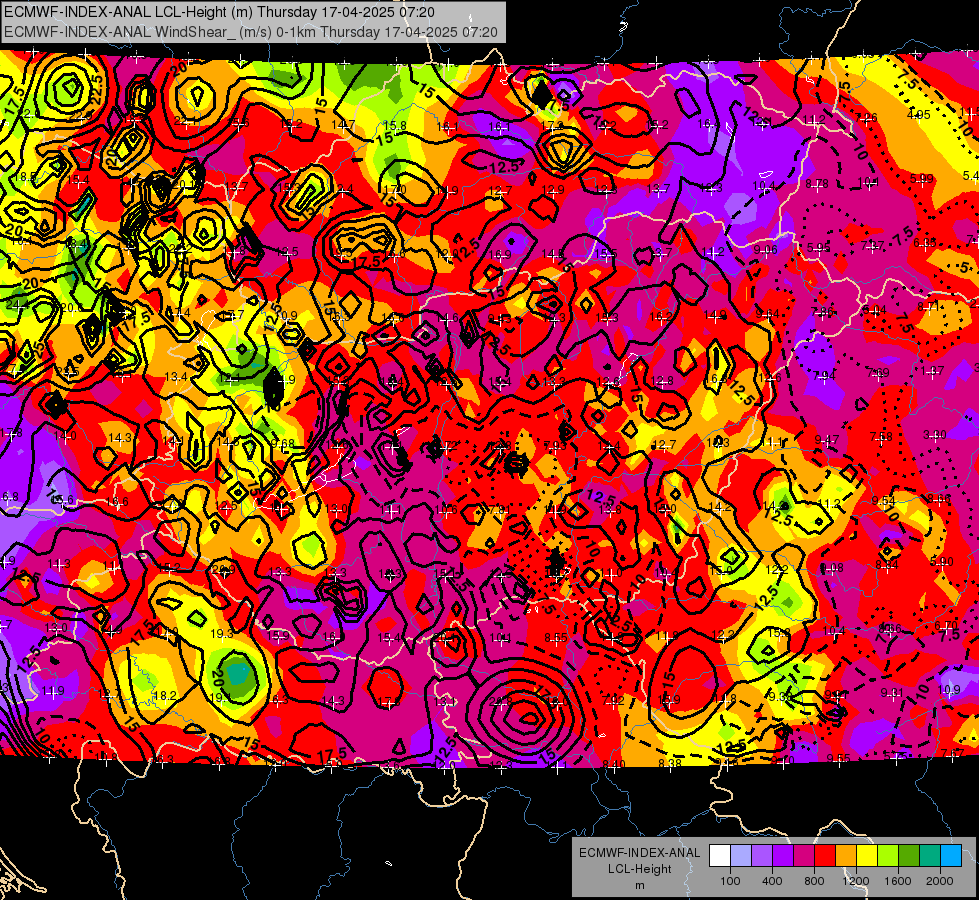Click the 9.47 grid value
This screenshot has height=900, width=979.
827,440
